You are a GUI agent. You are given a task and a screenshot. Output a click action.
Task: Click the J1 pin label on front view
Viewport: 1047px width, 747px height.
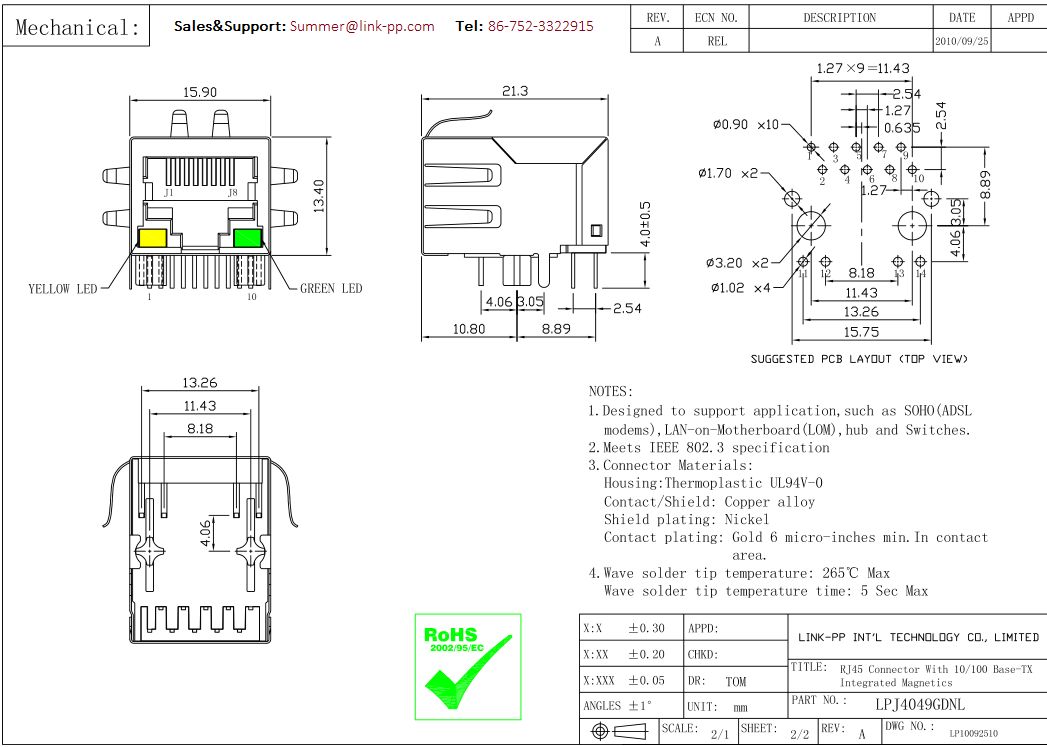coord(169,193)
